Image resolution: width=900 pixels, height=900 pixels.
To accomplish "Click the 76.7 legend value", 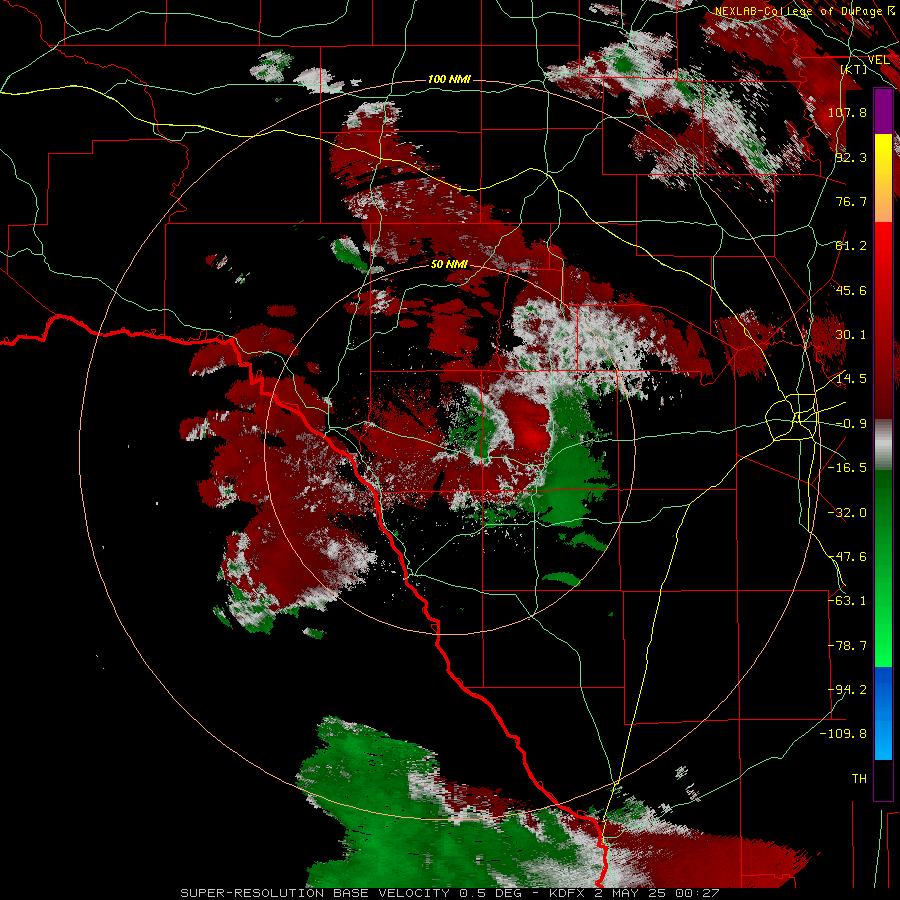I will (x=851, y=201).
